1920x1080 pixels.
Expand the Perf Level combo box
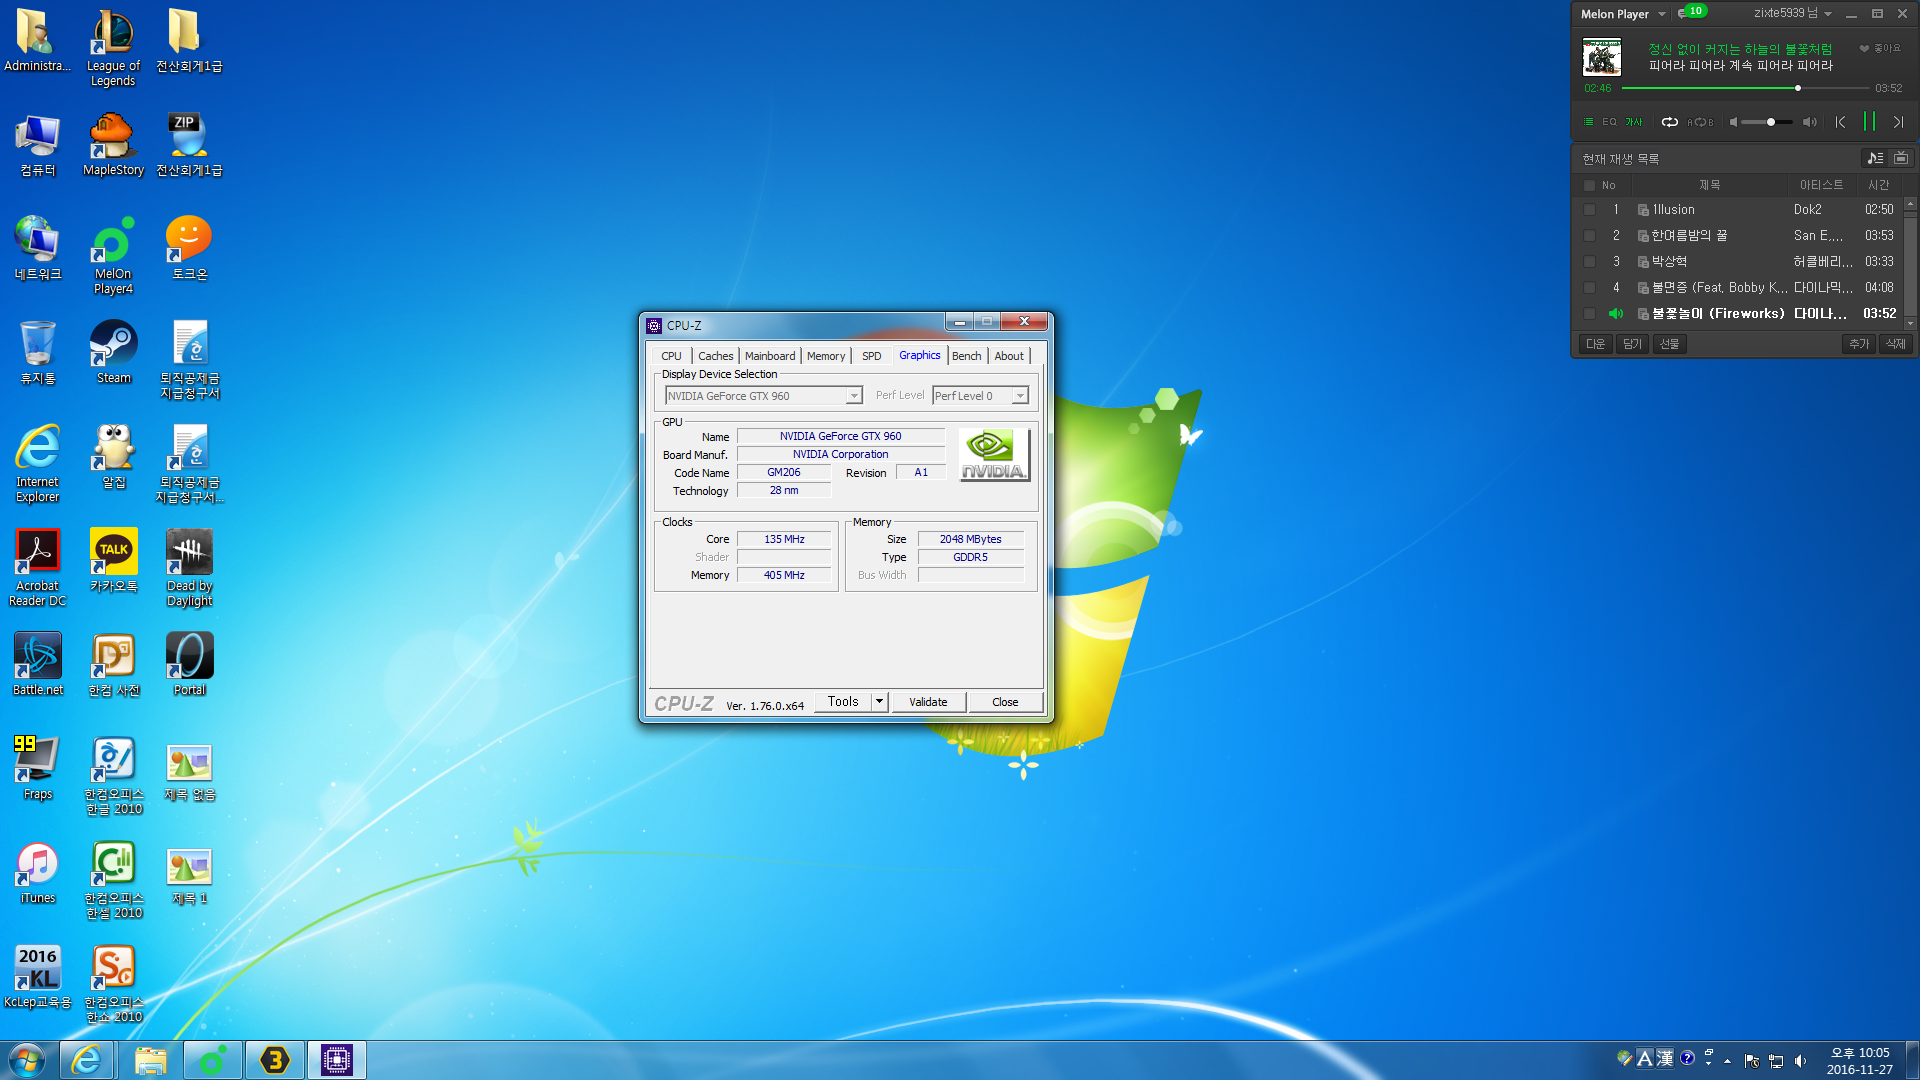(1020, 396)
